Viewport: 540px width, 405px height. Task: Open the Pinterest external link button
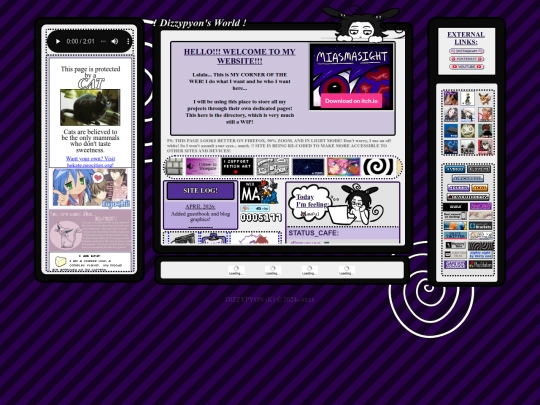466,59
